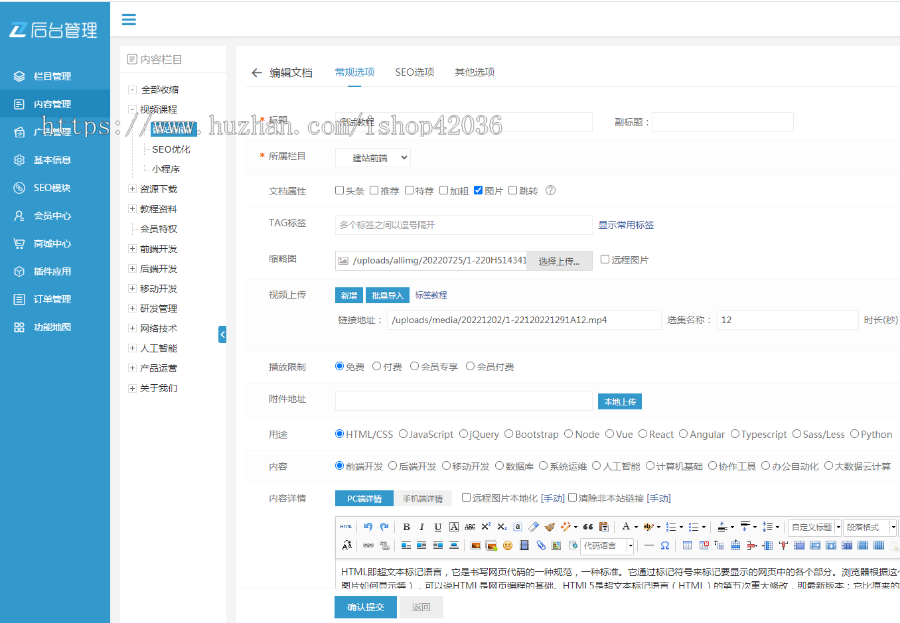Click the 批量导入 button
This screenshot has width=900, height=623.
click(387, 295)
